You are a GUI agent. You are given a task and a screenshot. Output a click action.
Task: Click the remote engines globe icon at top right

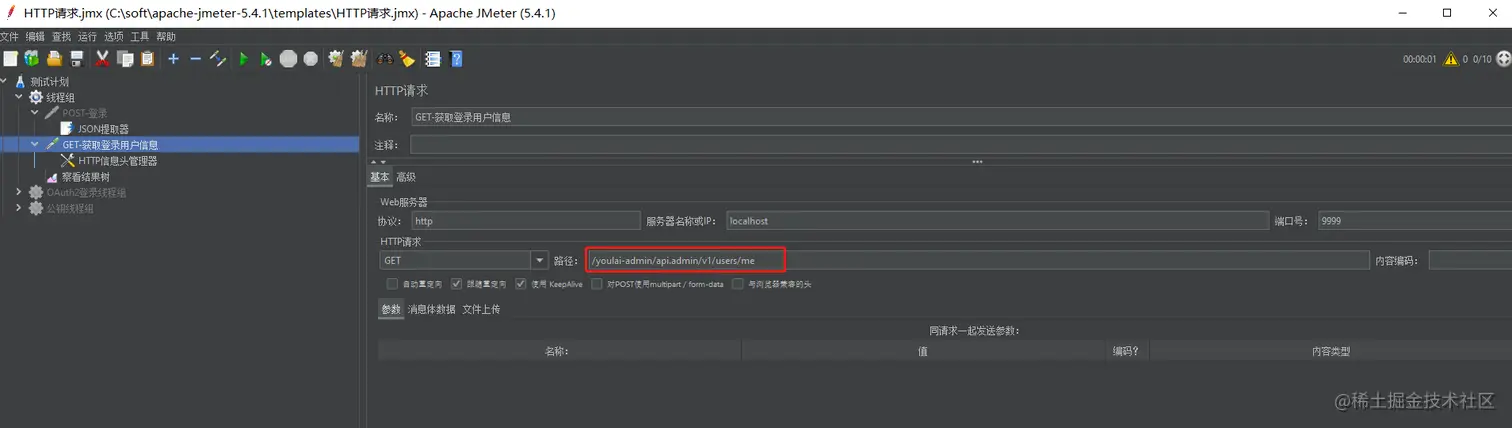click(x=1503, y=59)
